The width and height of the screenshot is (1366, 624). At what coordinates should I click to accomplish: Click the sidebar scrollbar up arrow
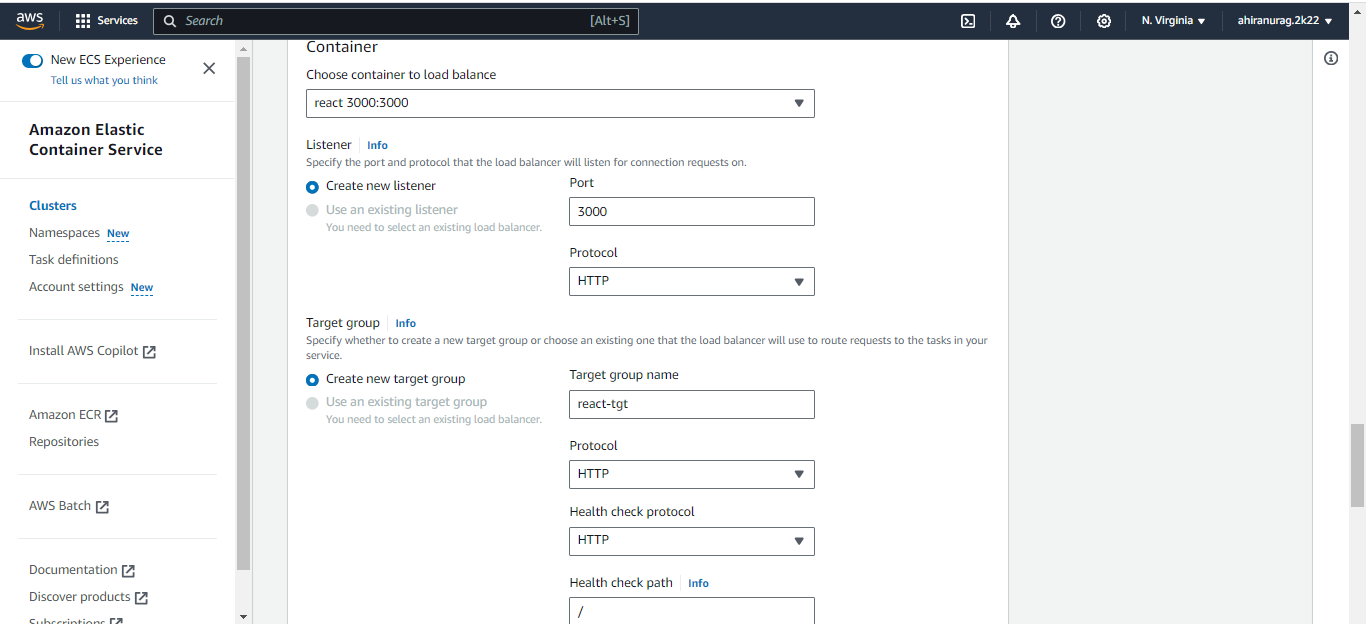point(243,48)
